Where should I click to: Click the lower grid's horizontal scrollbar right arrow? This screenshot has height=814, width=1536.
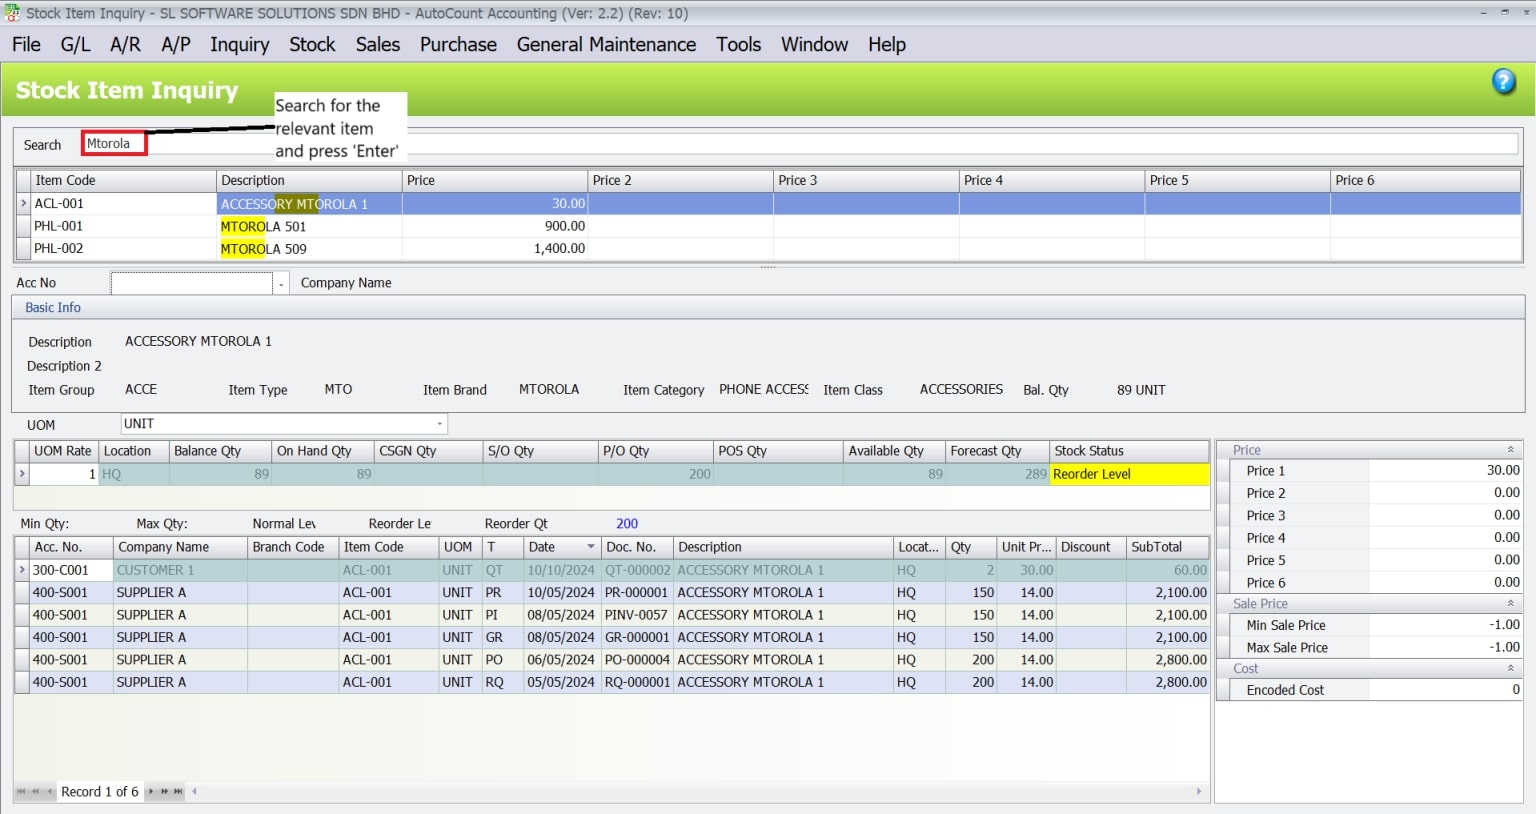pos(1198,791)
